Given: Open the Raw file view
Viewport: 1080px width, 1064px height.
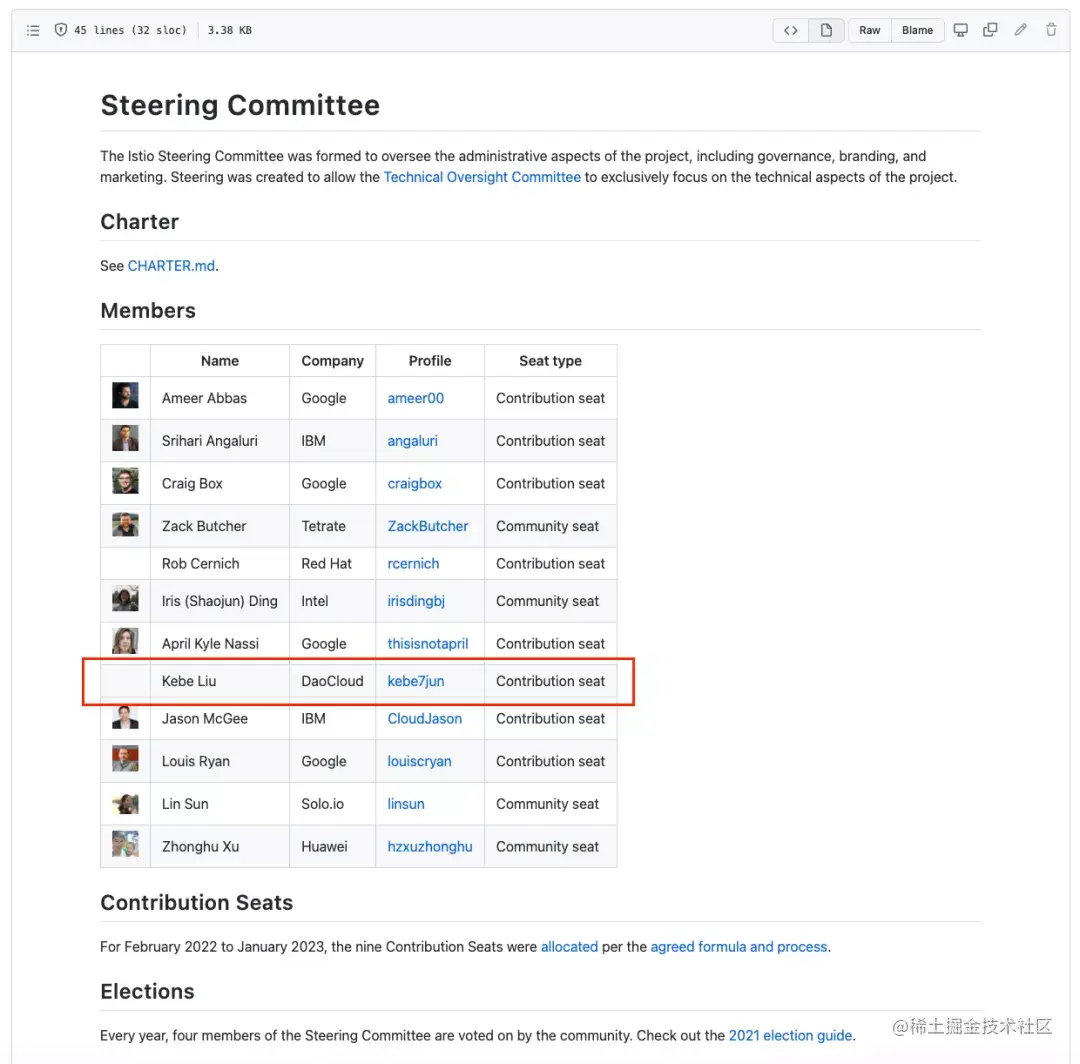Looking at the screenshot, I should pos(869,30).
